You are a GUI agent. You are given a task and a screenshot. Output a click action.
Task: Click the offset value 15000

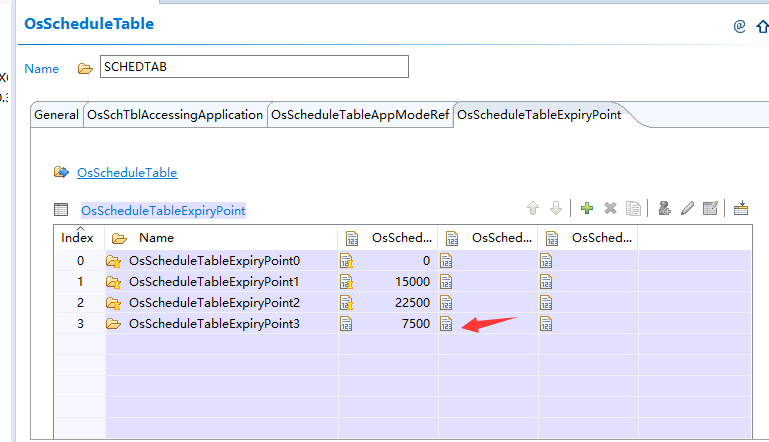tap(412, 282)
